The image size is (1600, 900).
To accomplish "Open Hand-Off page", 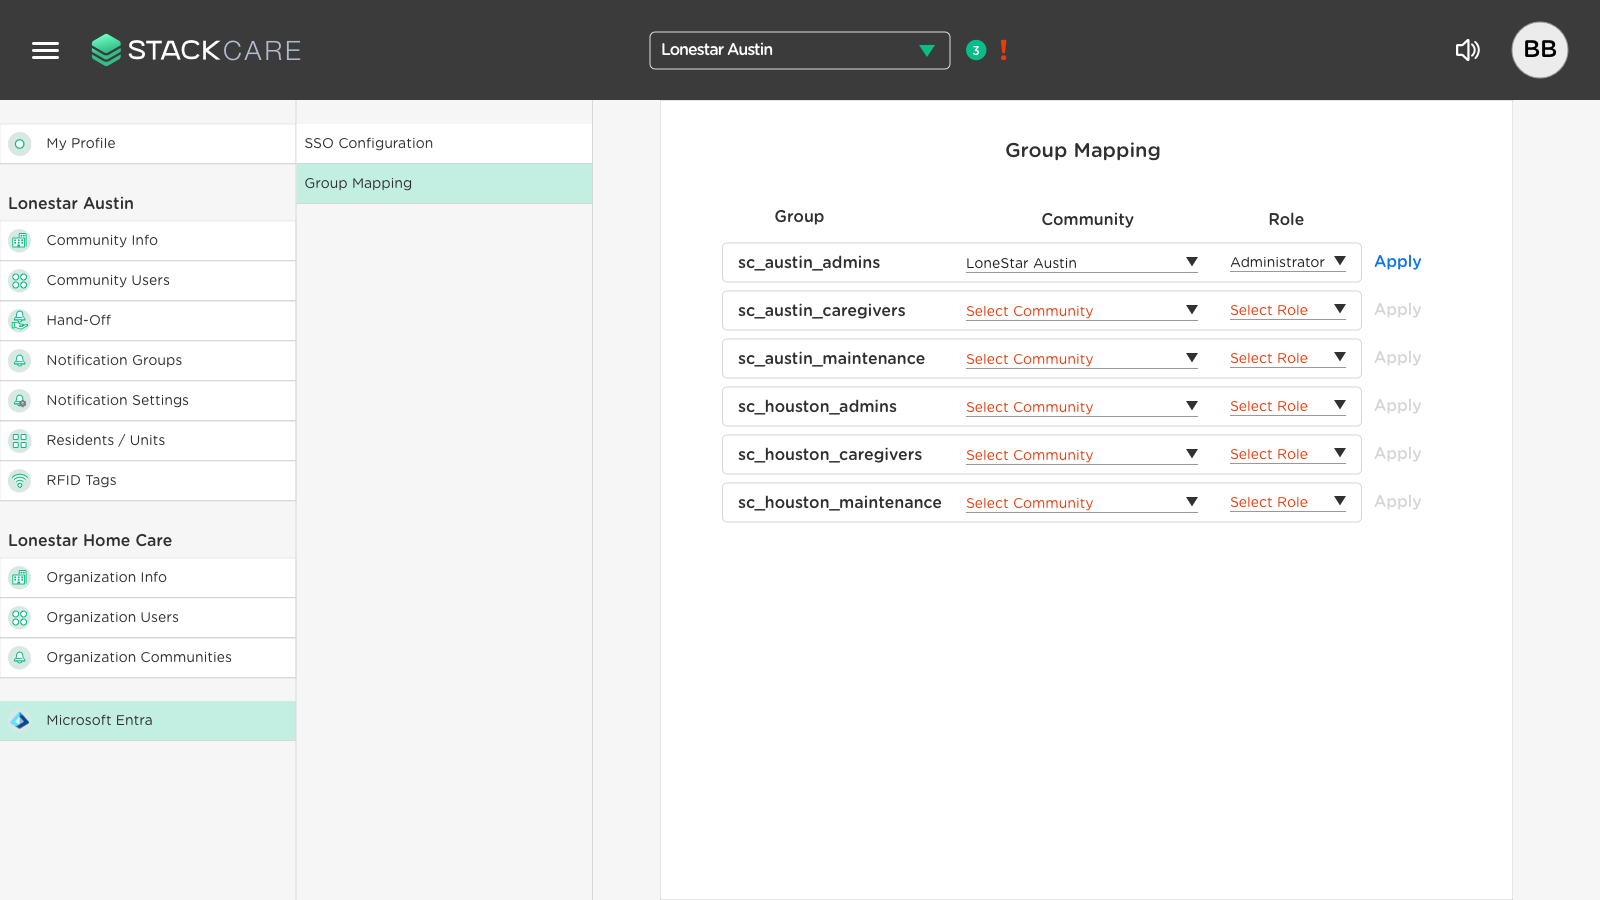I will tap(148, 321).
